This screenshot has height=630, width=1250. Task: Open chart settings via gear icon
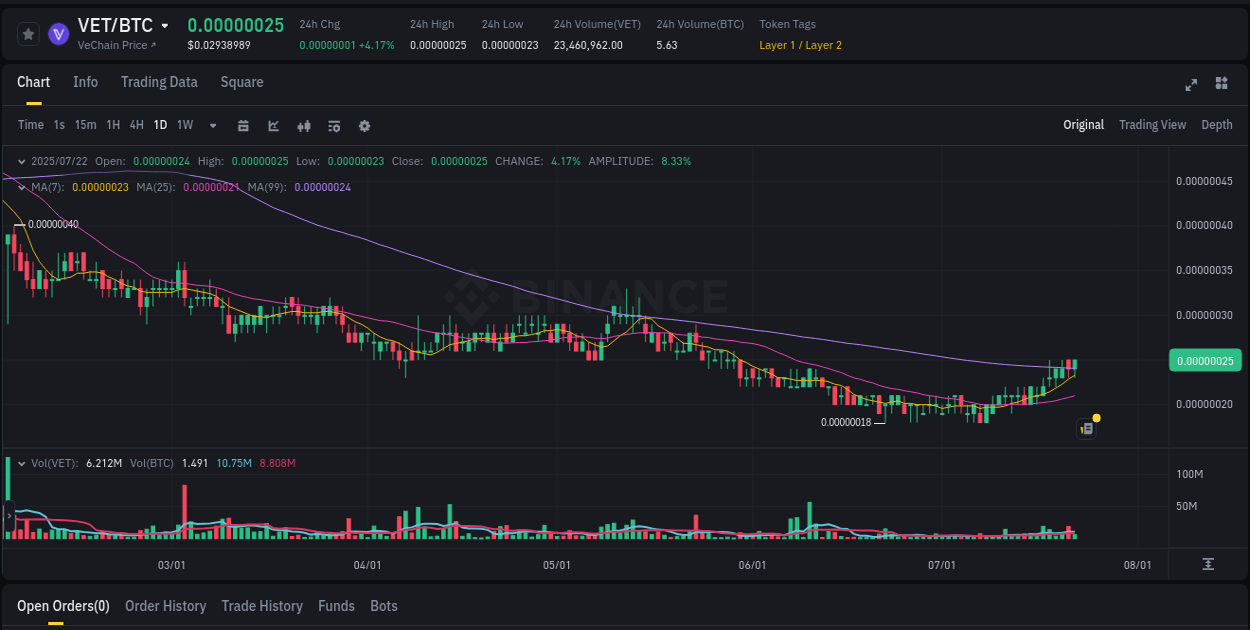click(364, 125)
